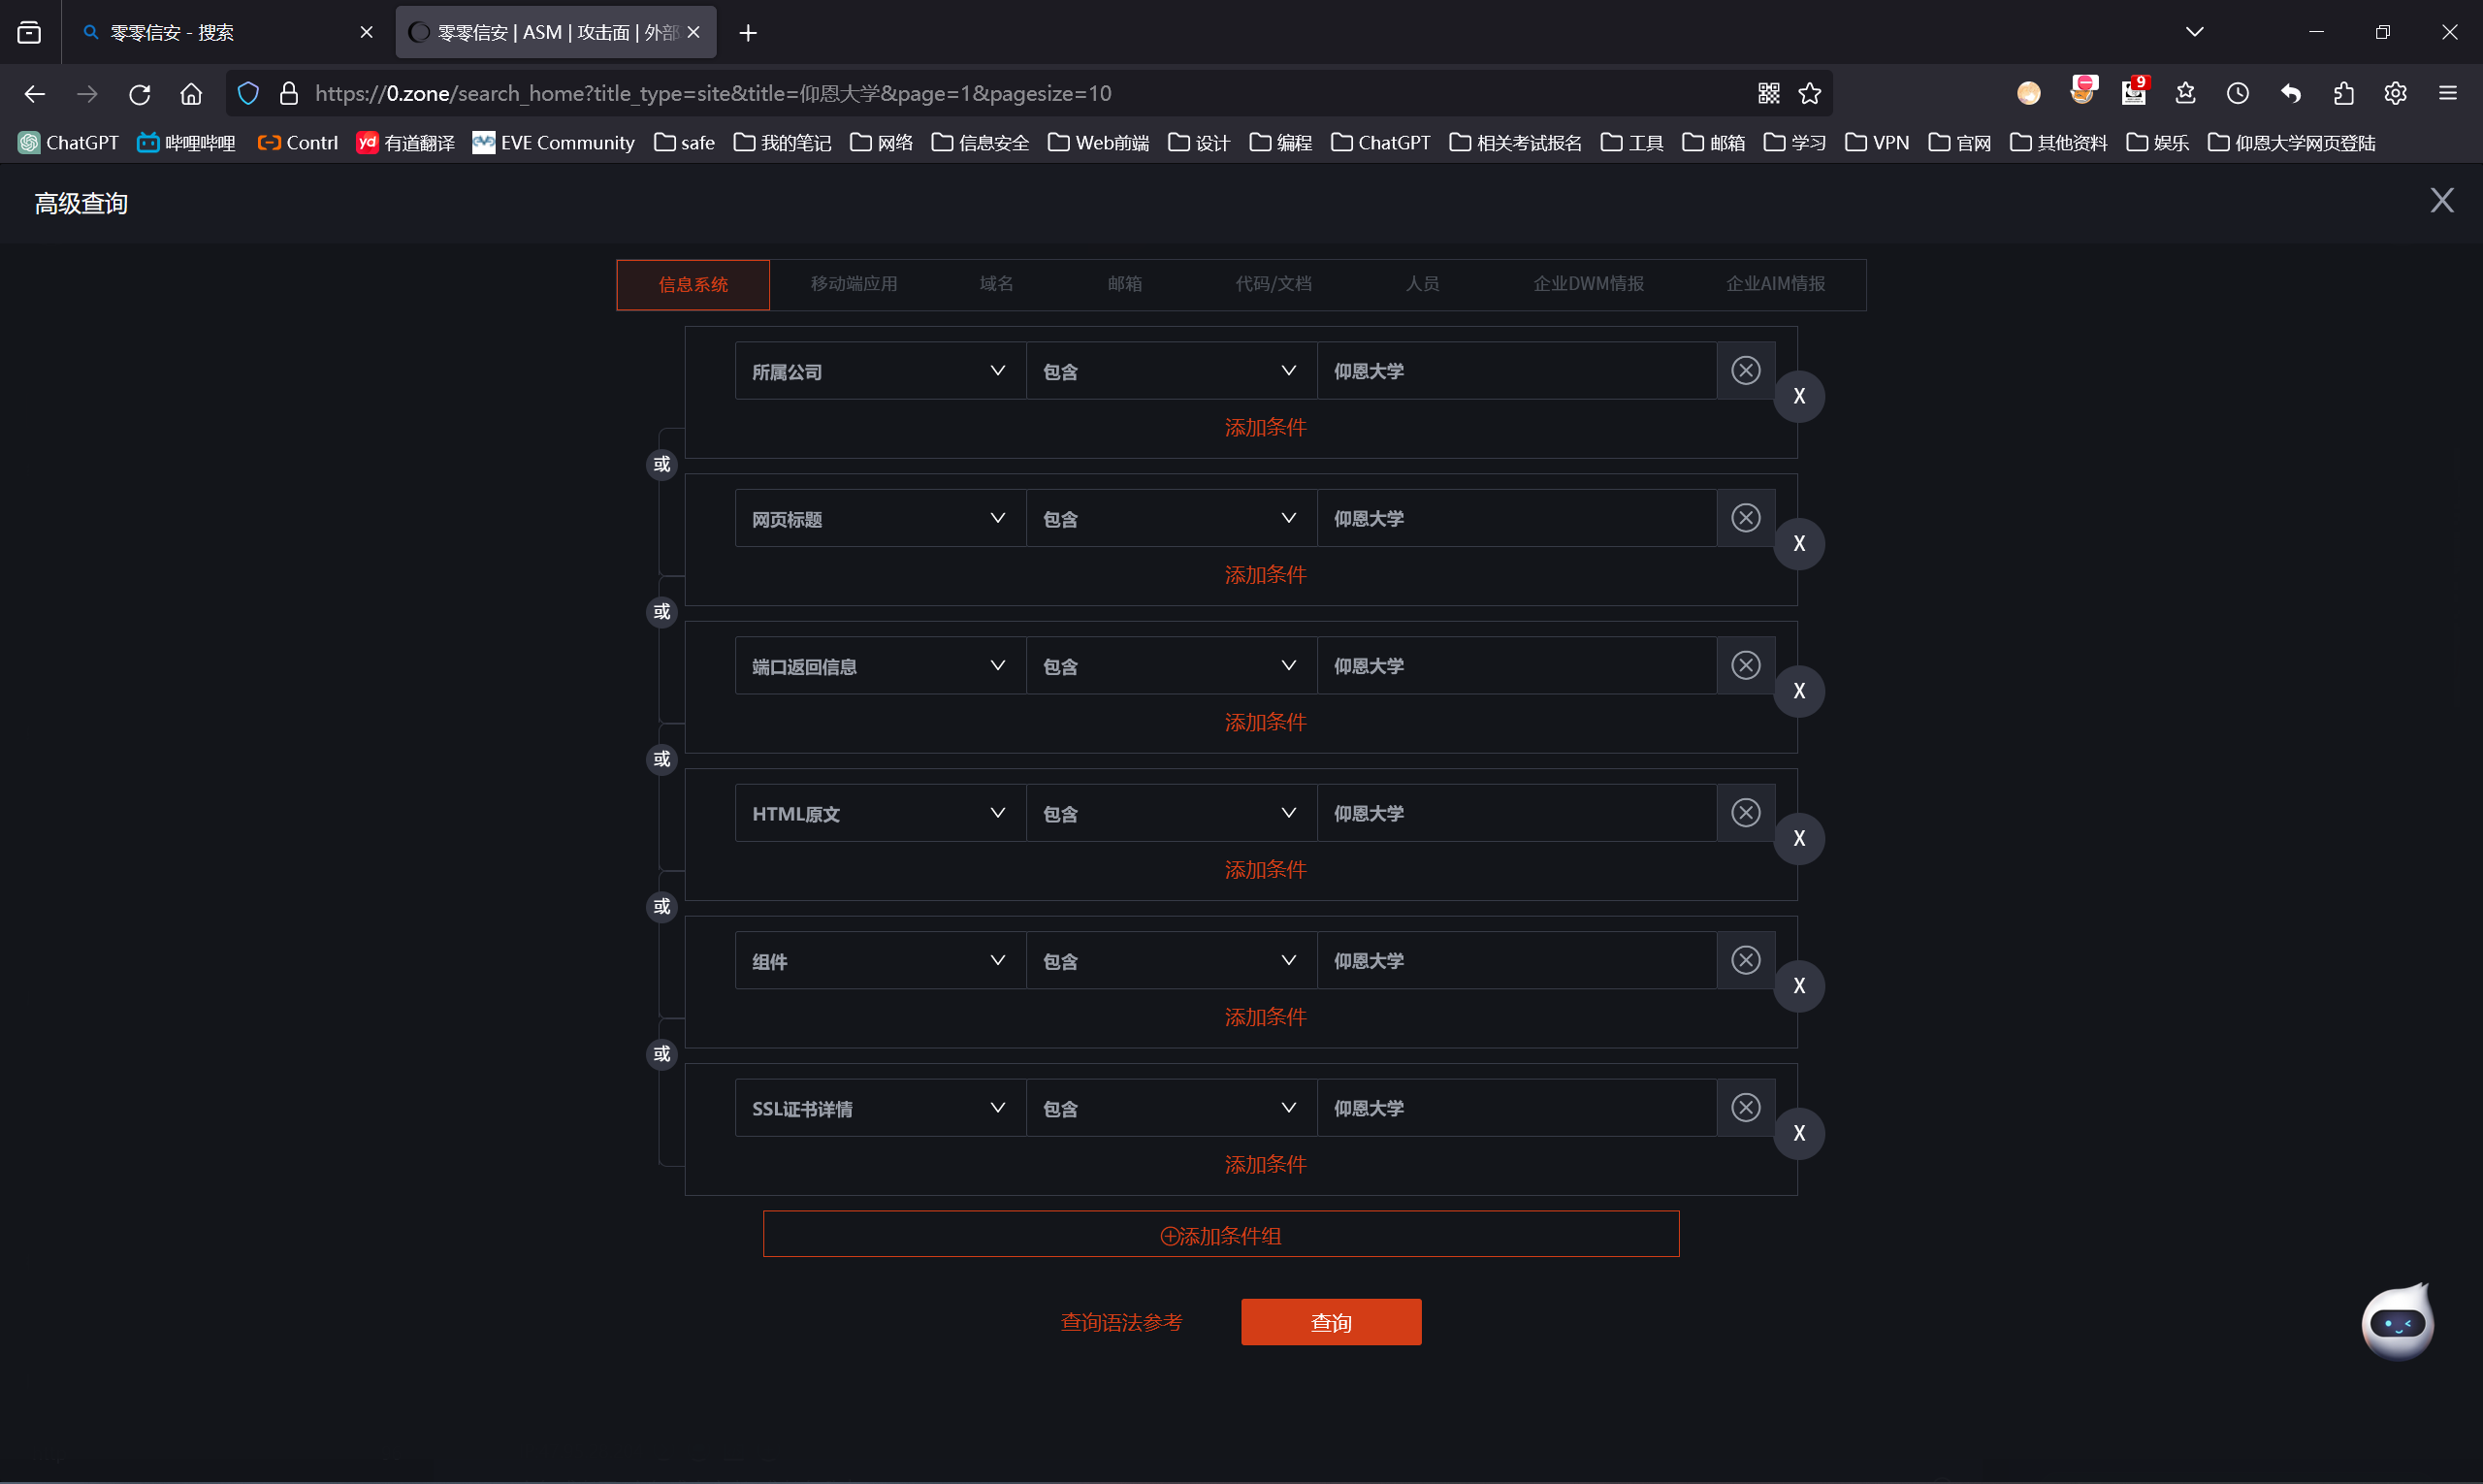Image resolution: width=2483 pixels, height=1484 pixels.
Task: Open the 查询语法参考 link
Action: [x=1121, y=1322]
